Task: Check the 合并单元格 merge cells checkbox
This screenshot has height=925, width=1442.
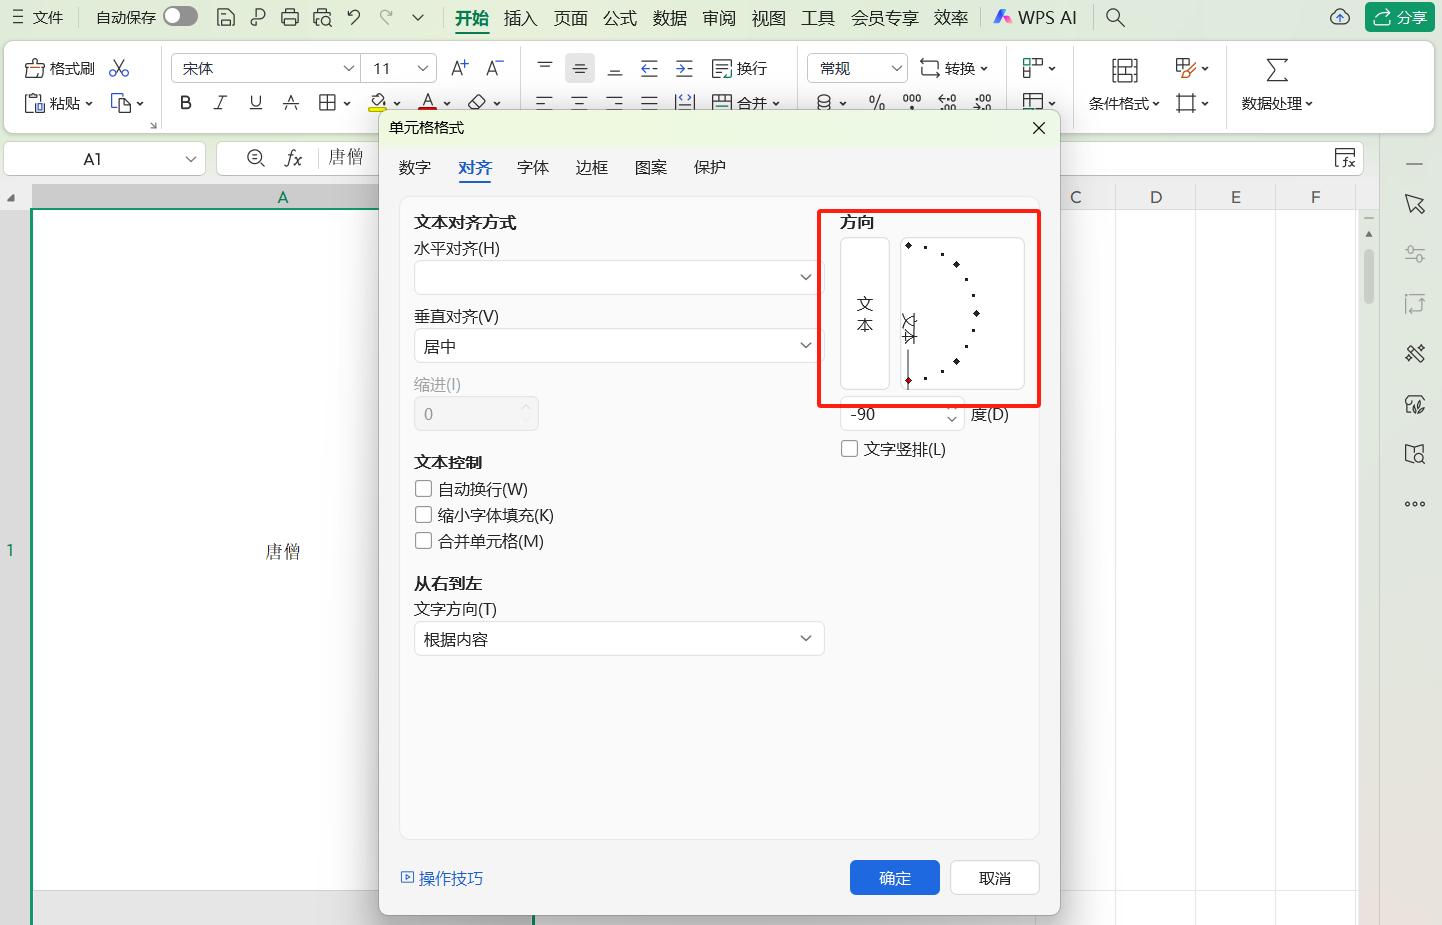Action: point(424,541)
